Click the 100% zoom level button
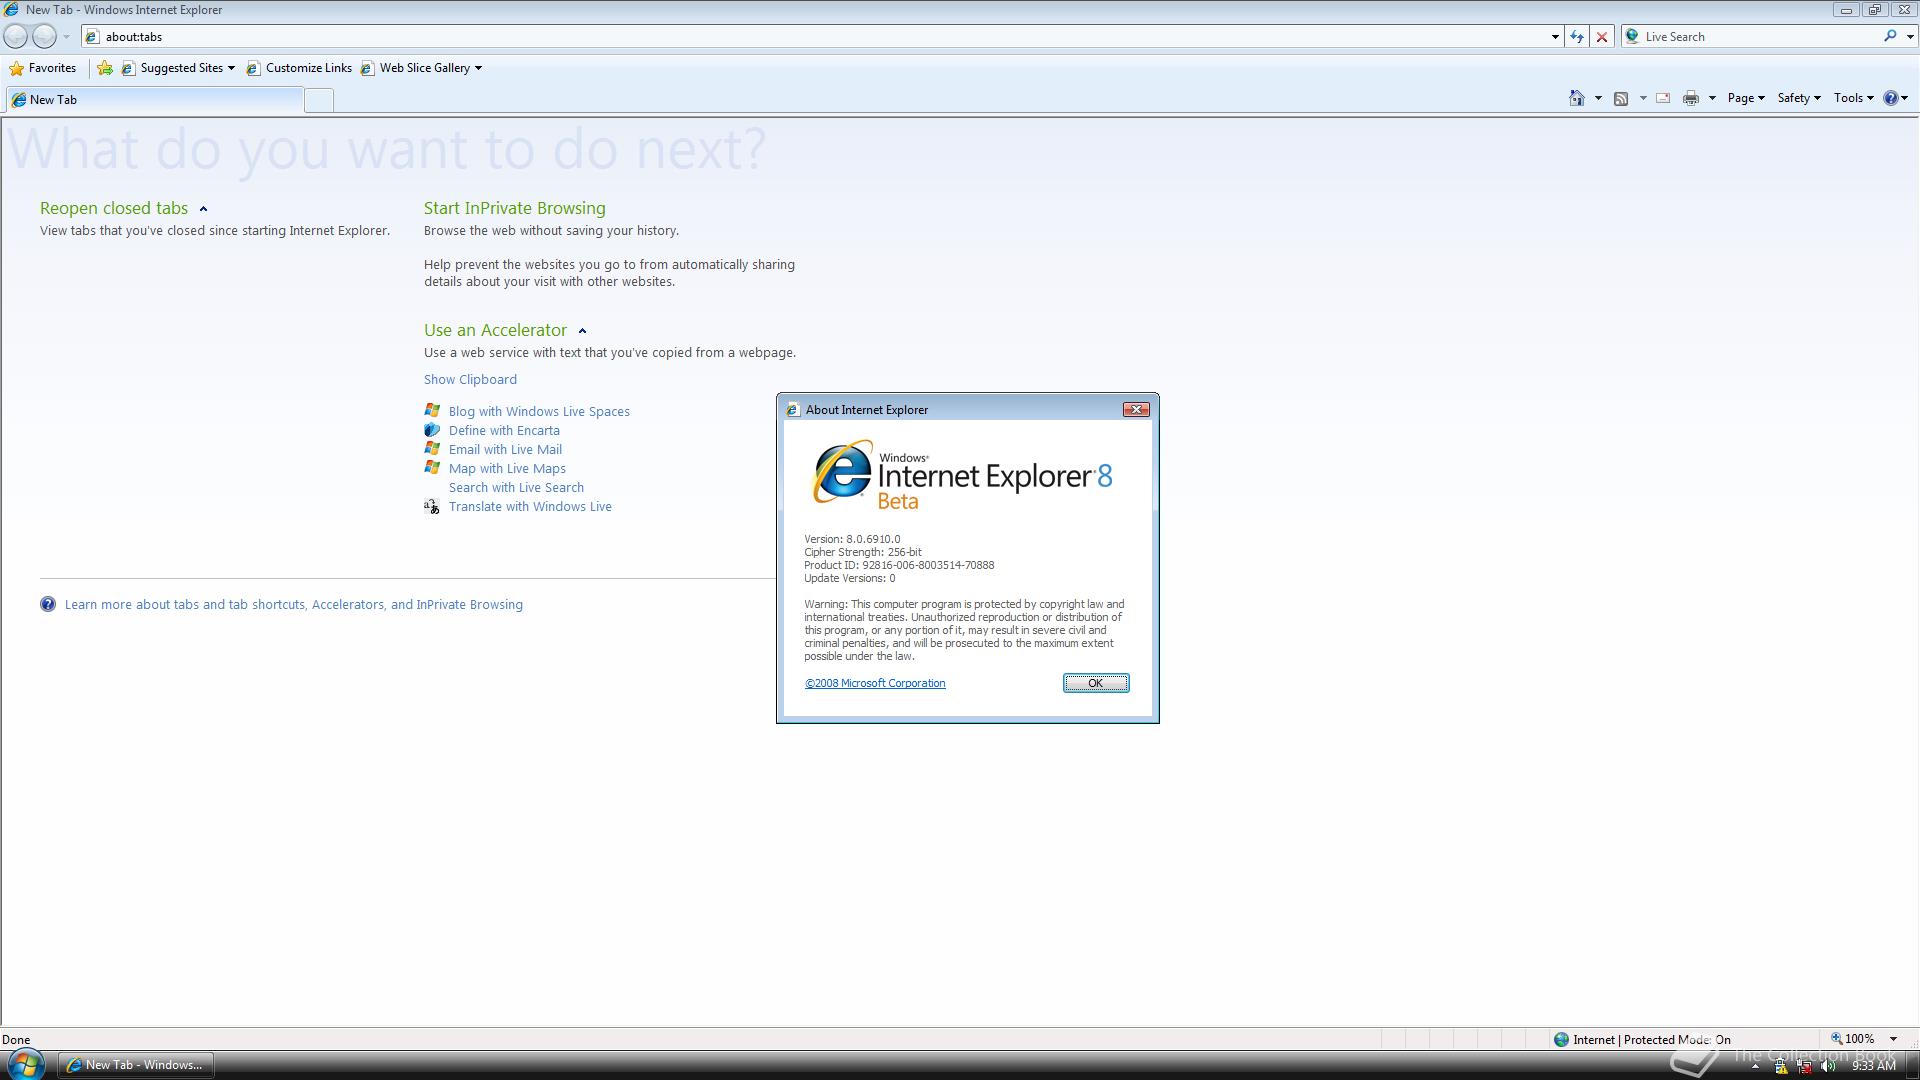Screen dimensions: 1920x1080 coord(1853,1039)
